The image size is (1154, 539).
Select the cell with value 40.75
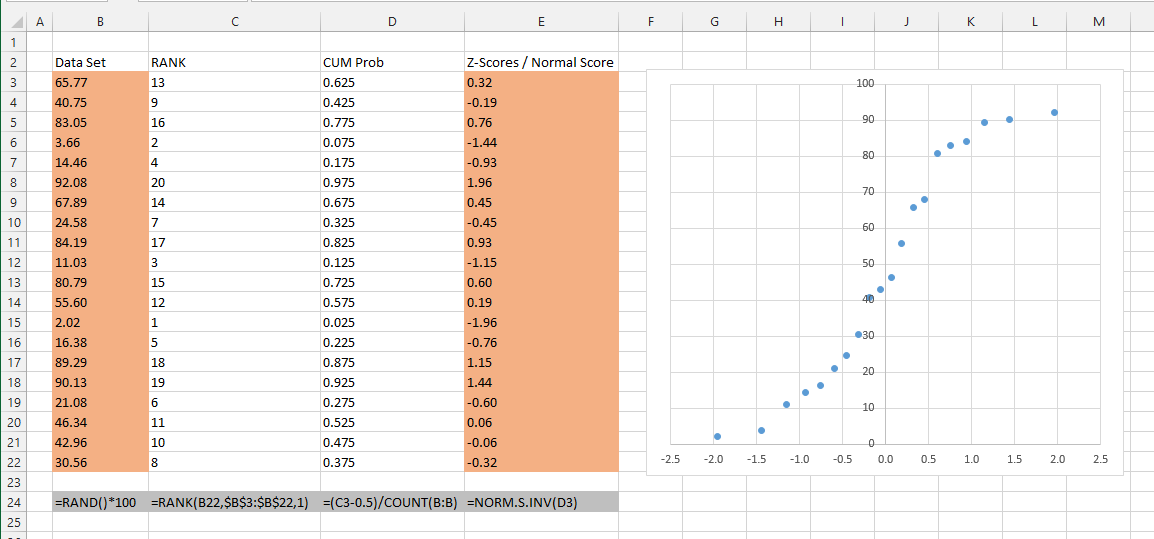click(x=100, y=102)
